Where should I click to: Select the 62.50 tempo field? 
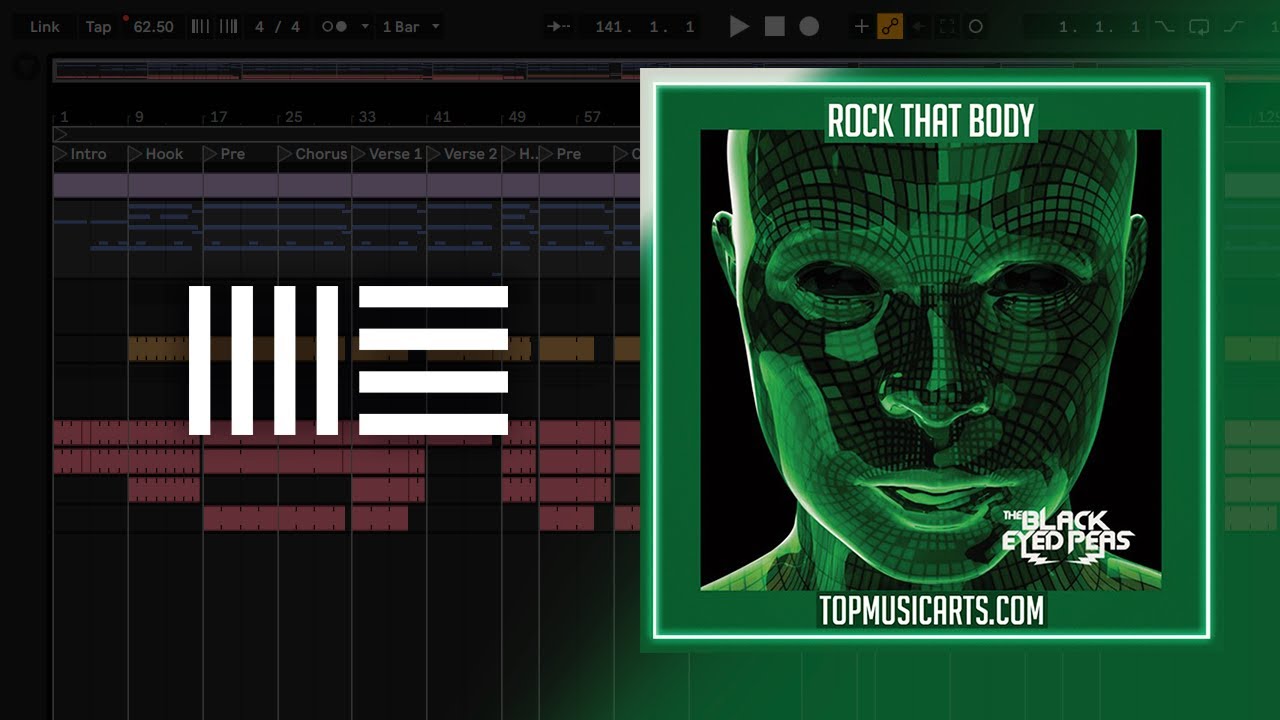pyautogui.click(x=153, y=27)
